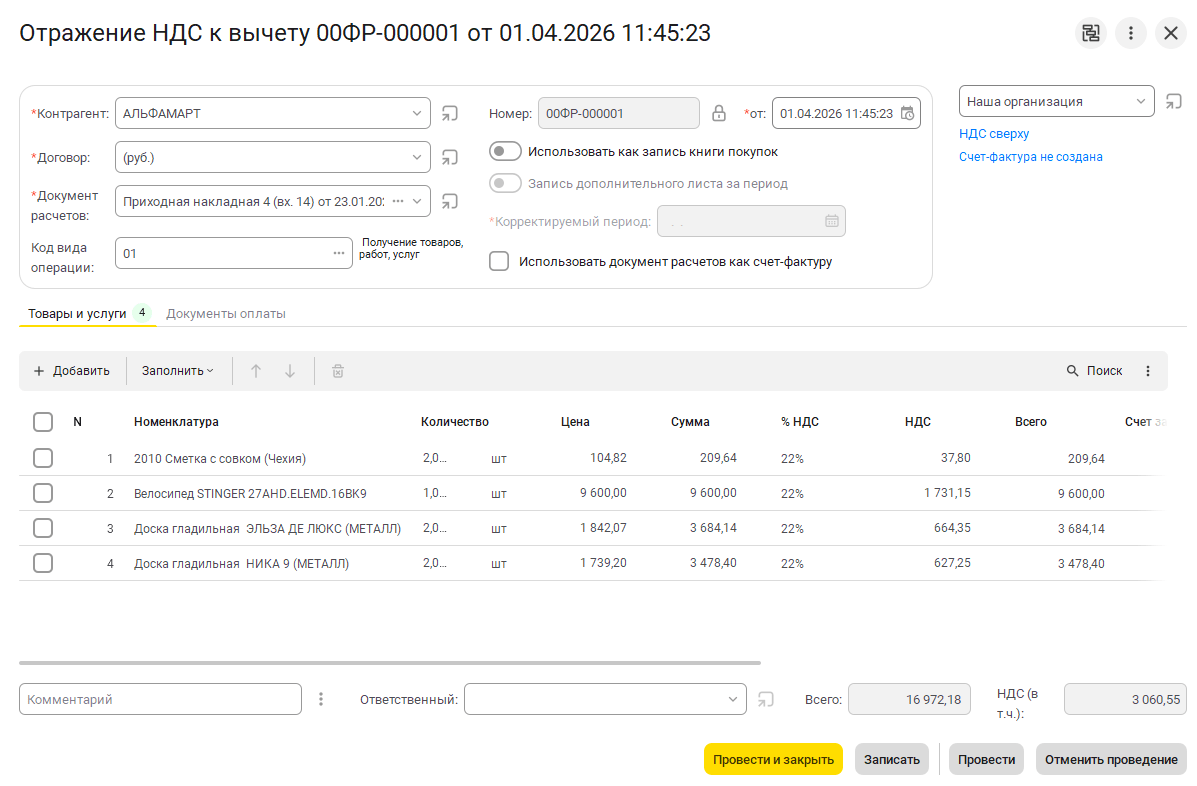The width and height of the screenshot is (1197, 786).
Task: Open the 'Счет-фактура не создана' link
Action: coord(1030,157)
